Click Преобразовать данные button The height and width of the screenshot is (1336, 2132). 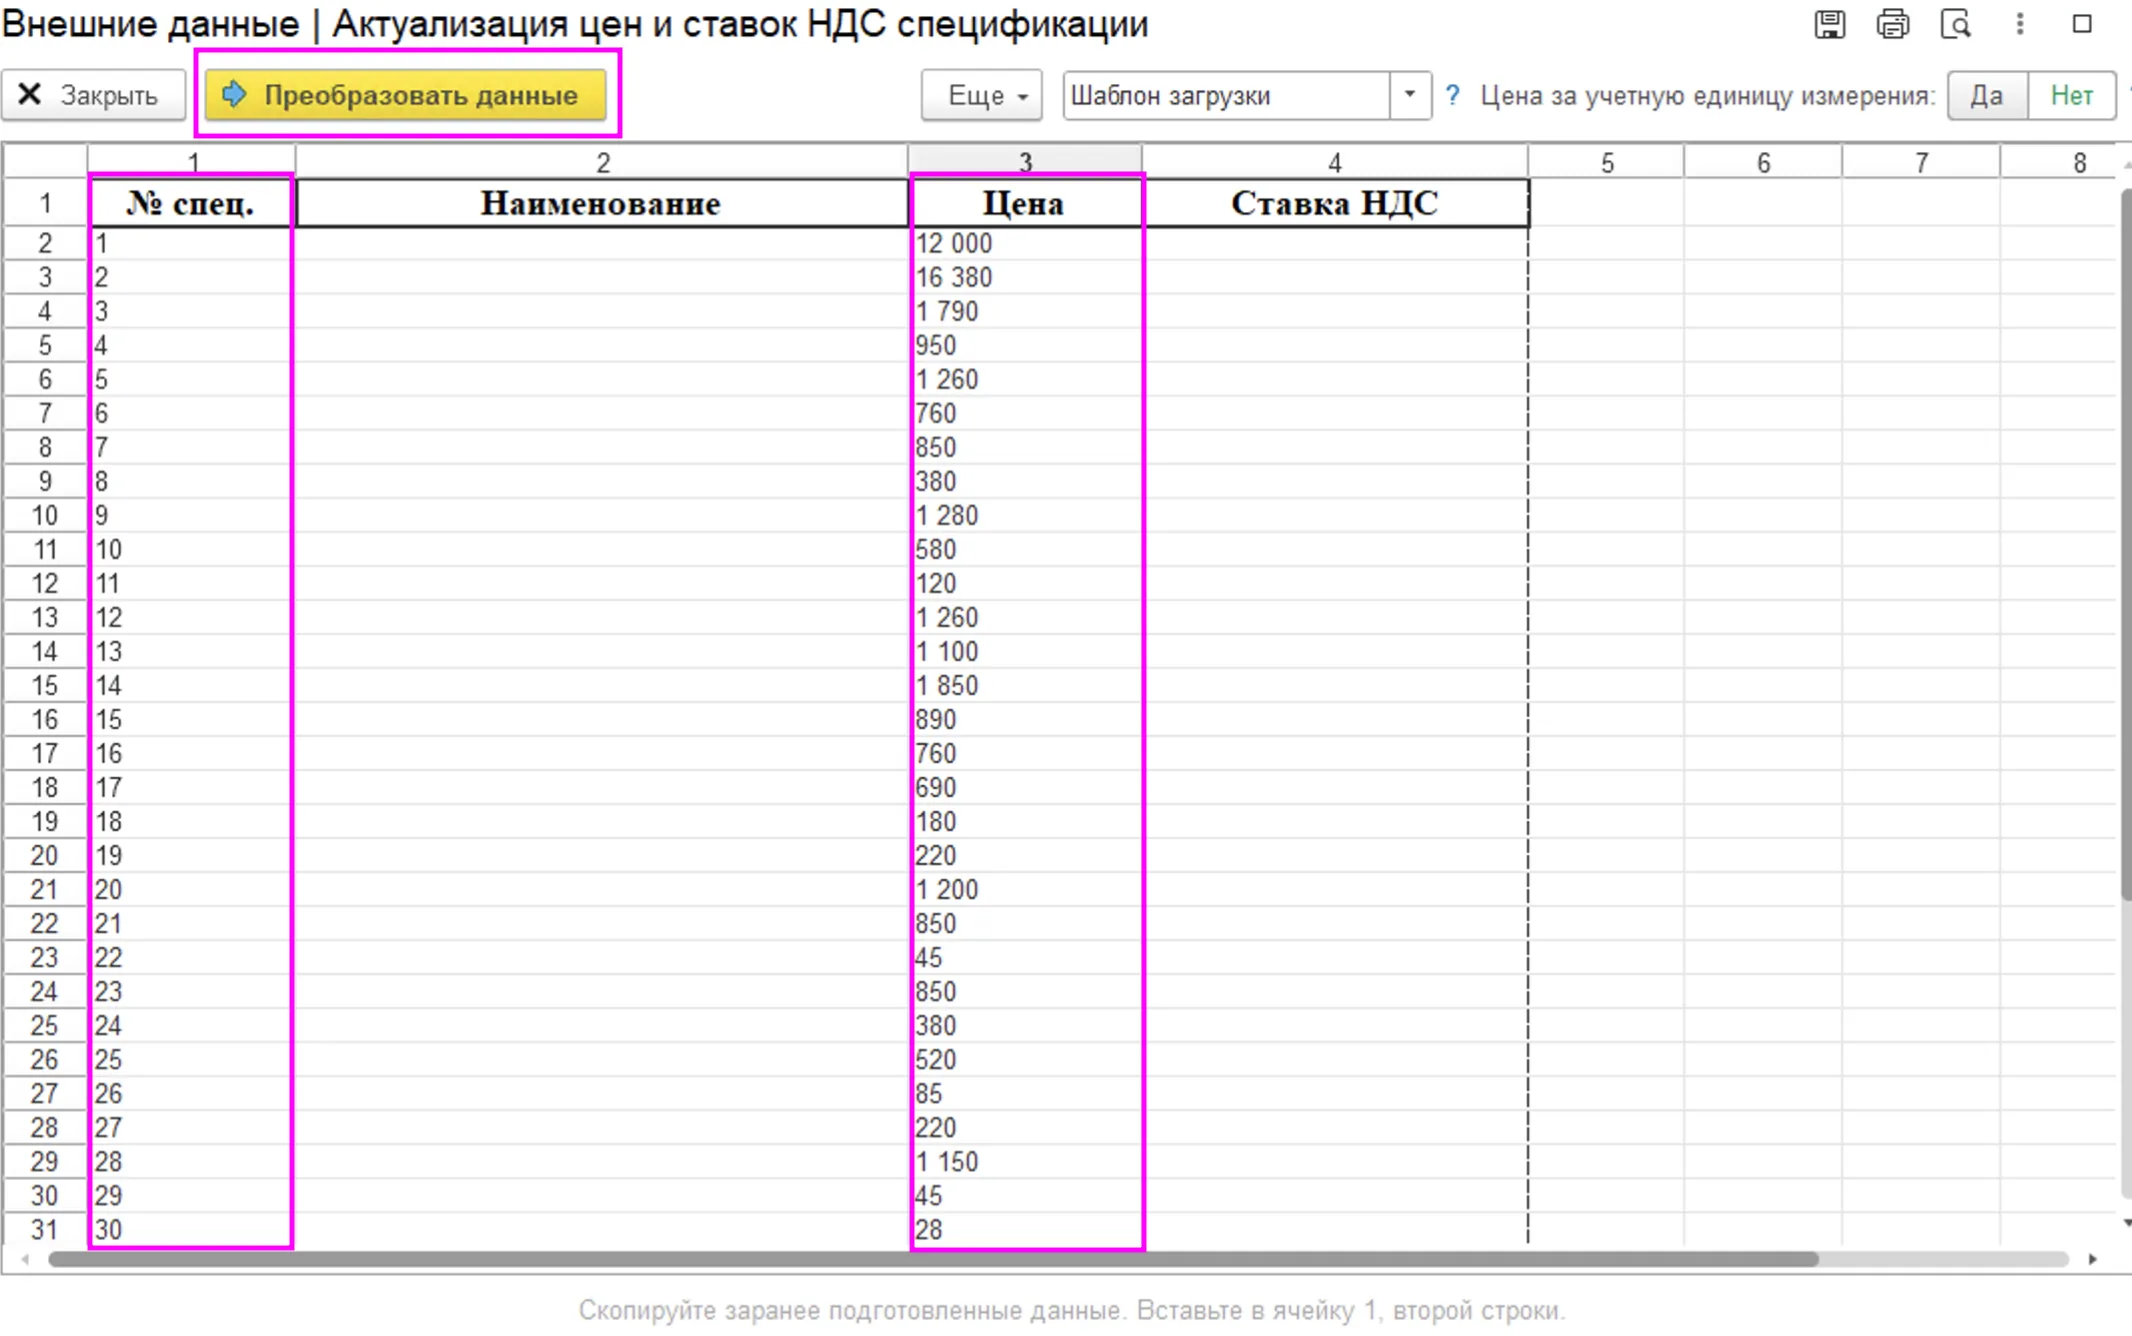[x=406, y=96]
